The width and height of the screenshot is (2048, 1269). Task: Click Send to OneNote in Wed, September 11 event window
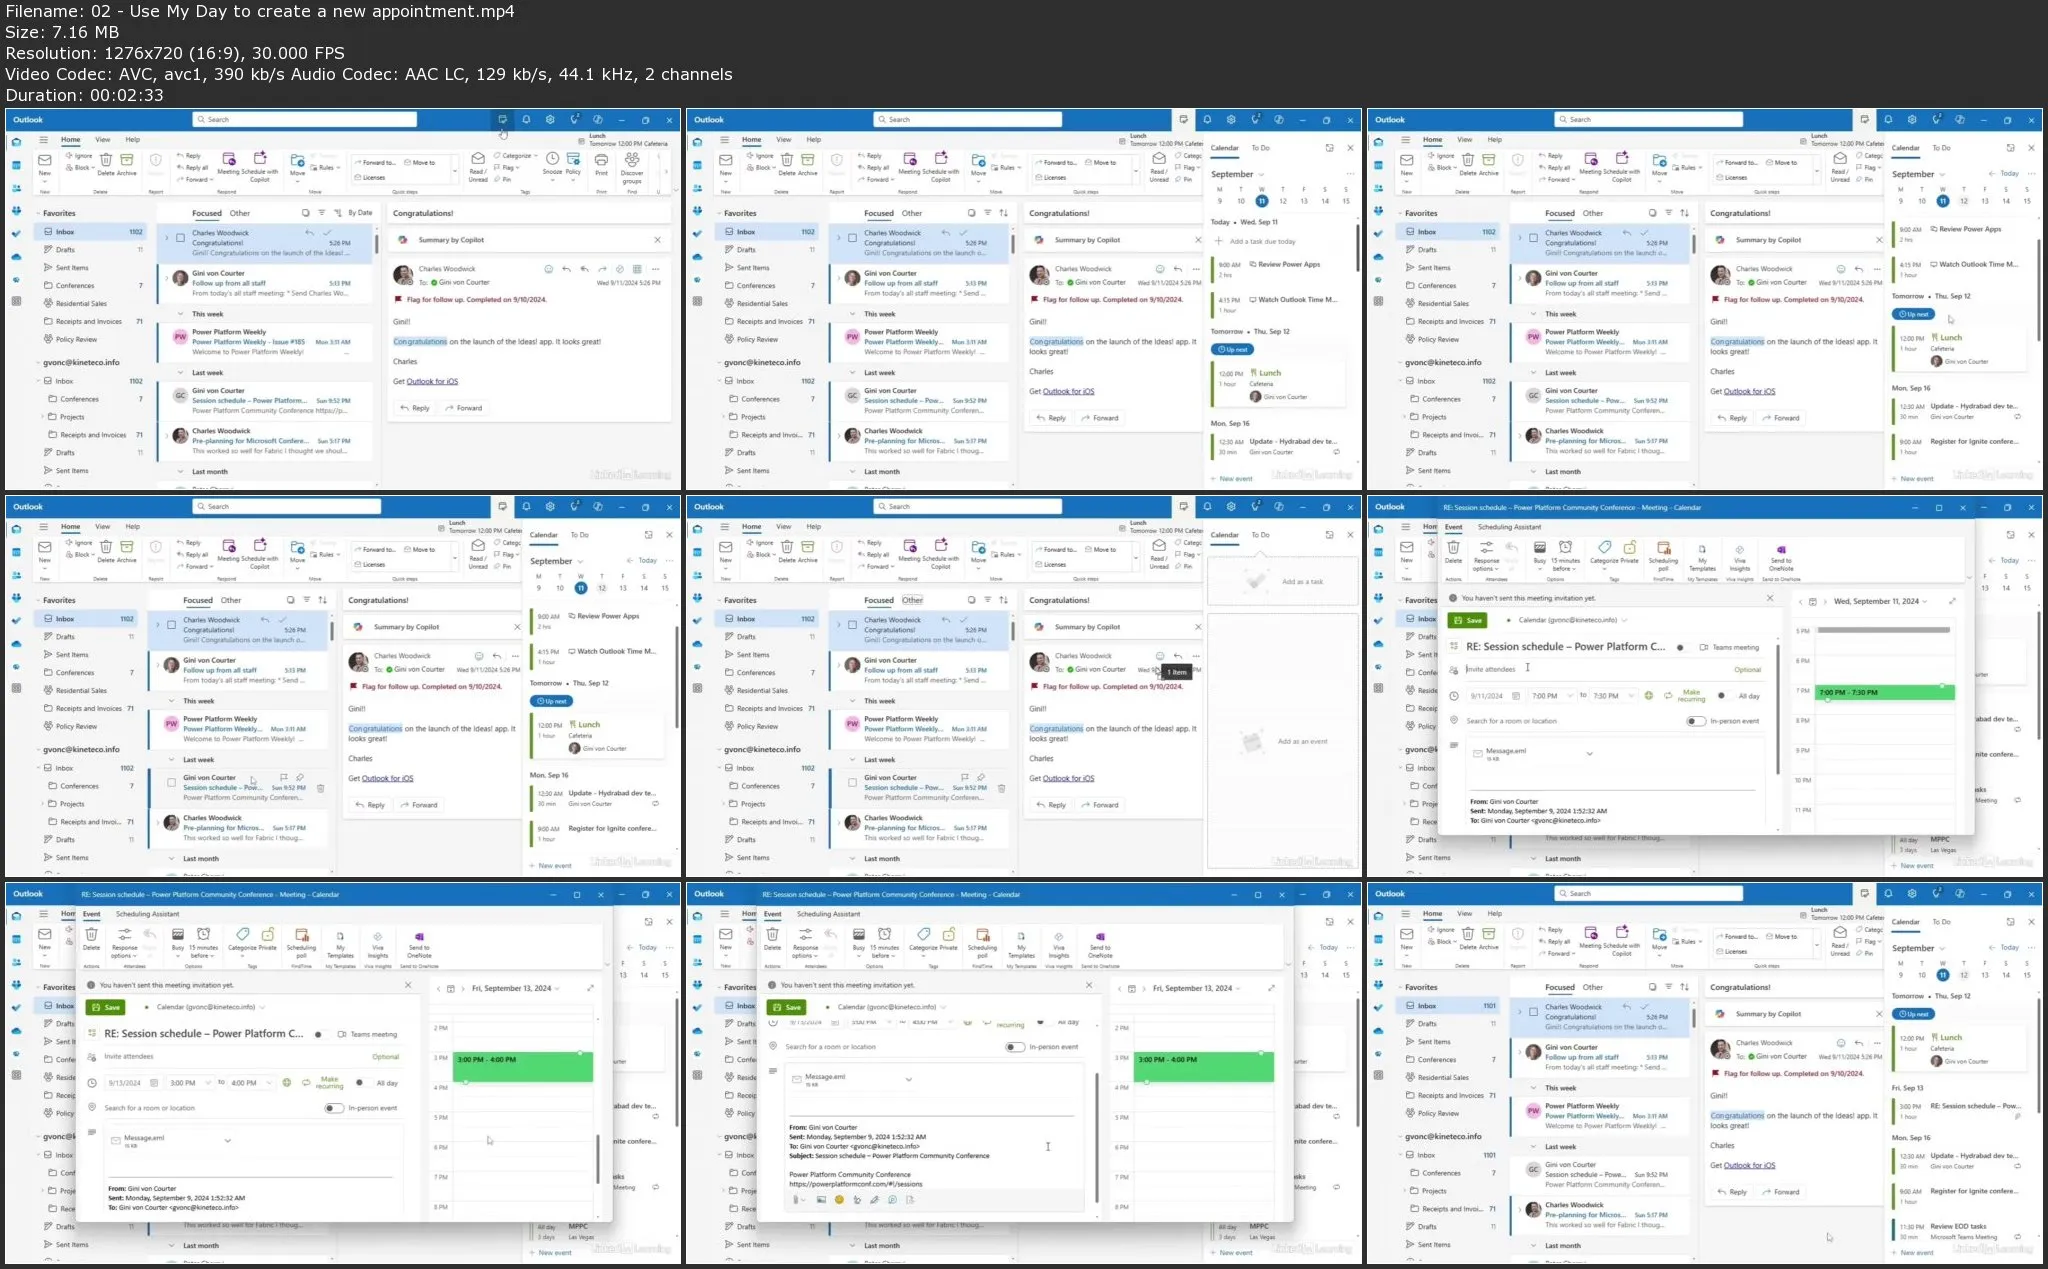[x=1781, y=555]
